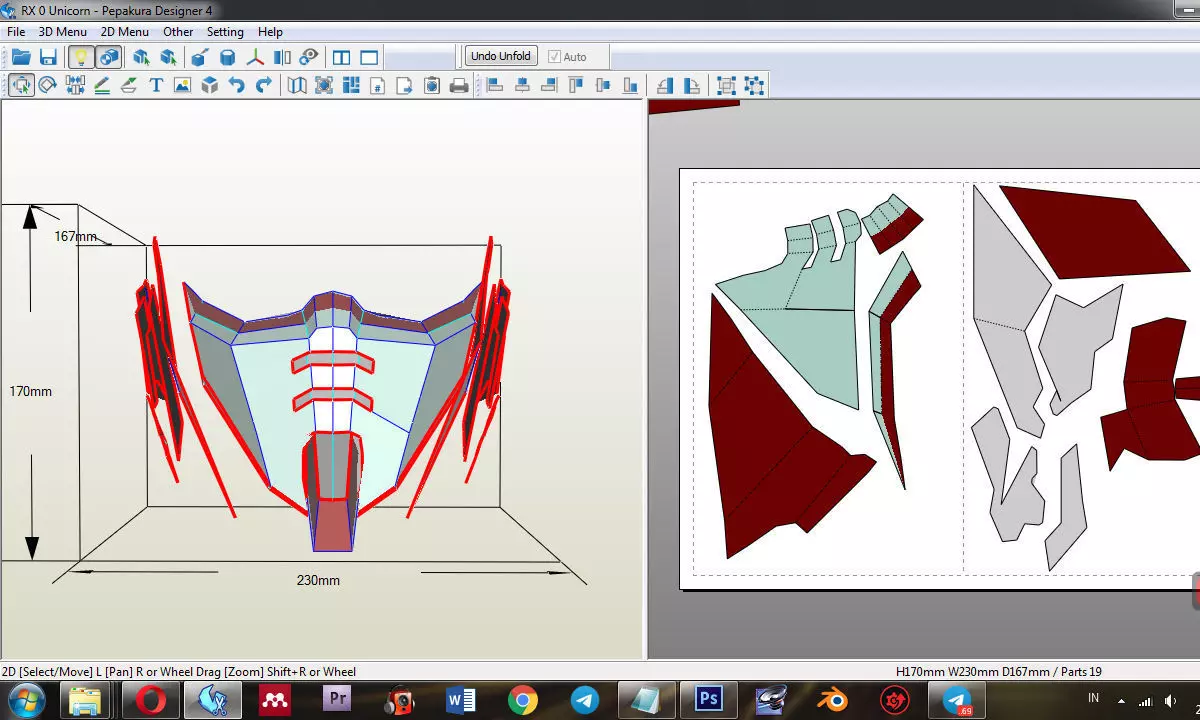The height and width of the screenshot is (720, 1200).
Task: Open the 3D Menu
Action: click(x=62, y=32)
